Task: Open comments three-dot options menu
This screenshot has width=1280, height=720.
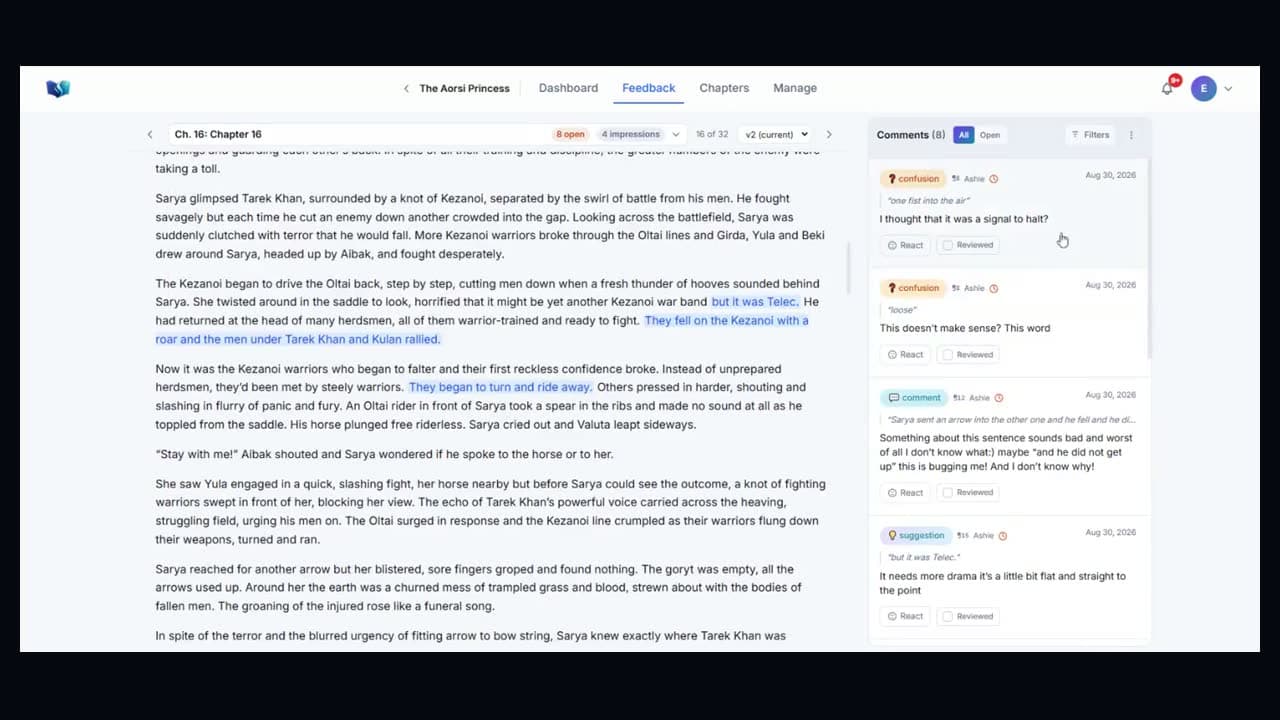Action: [1131, 135]
